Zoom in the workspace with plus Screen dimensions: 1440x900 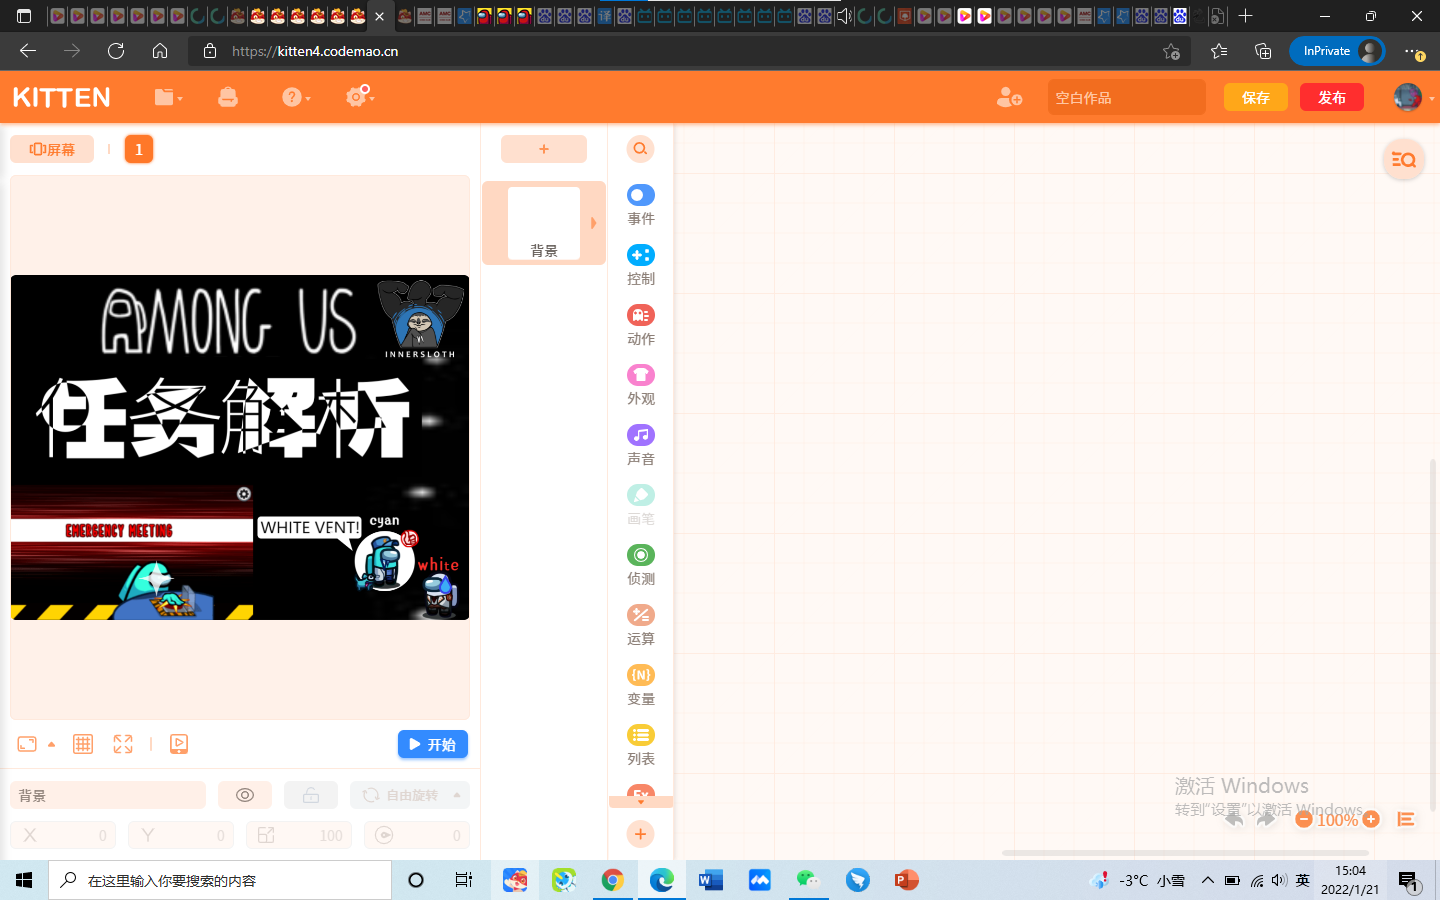[1371, 819]
